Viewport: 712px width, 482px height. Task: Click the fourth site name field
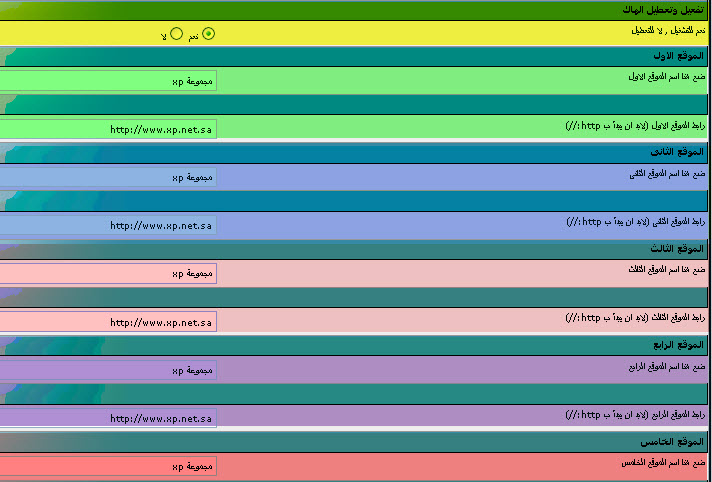click(108, 370)
